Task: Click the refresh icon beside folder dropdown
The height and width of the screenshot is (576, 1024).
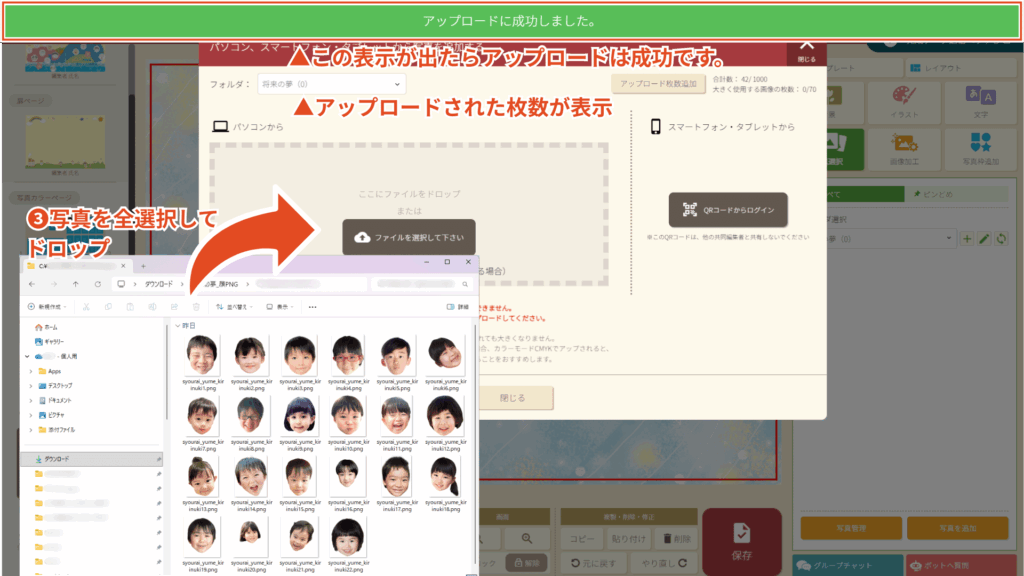Action: [x=1001, y=239]
